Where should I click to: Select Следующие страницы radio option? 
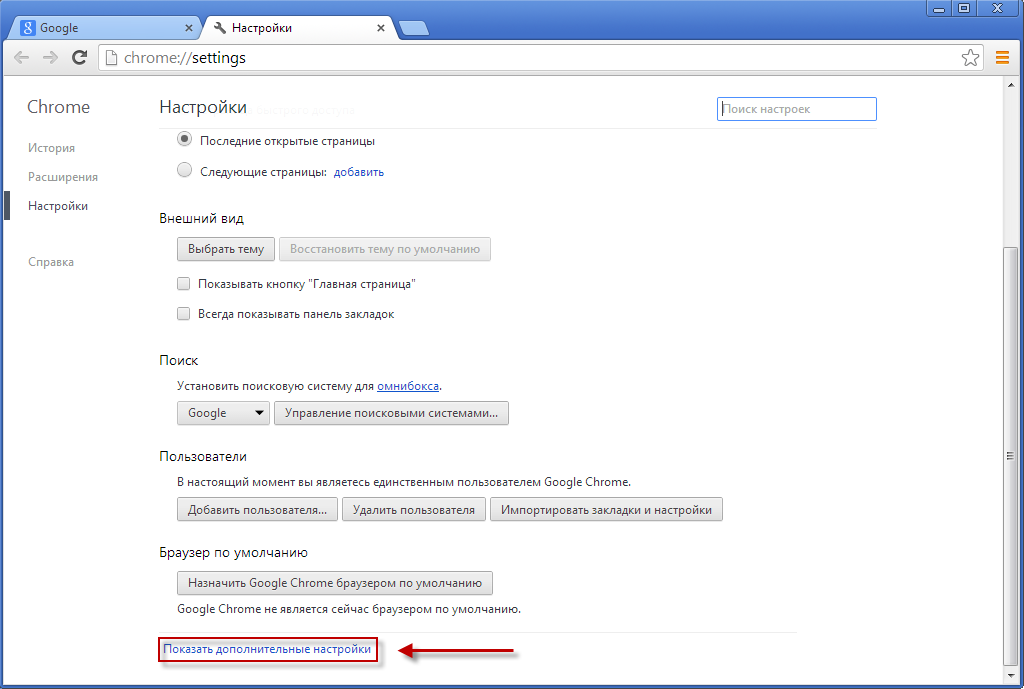[185, 170]
